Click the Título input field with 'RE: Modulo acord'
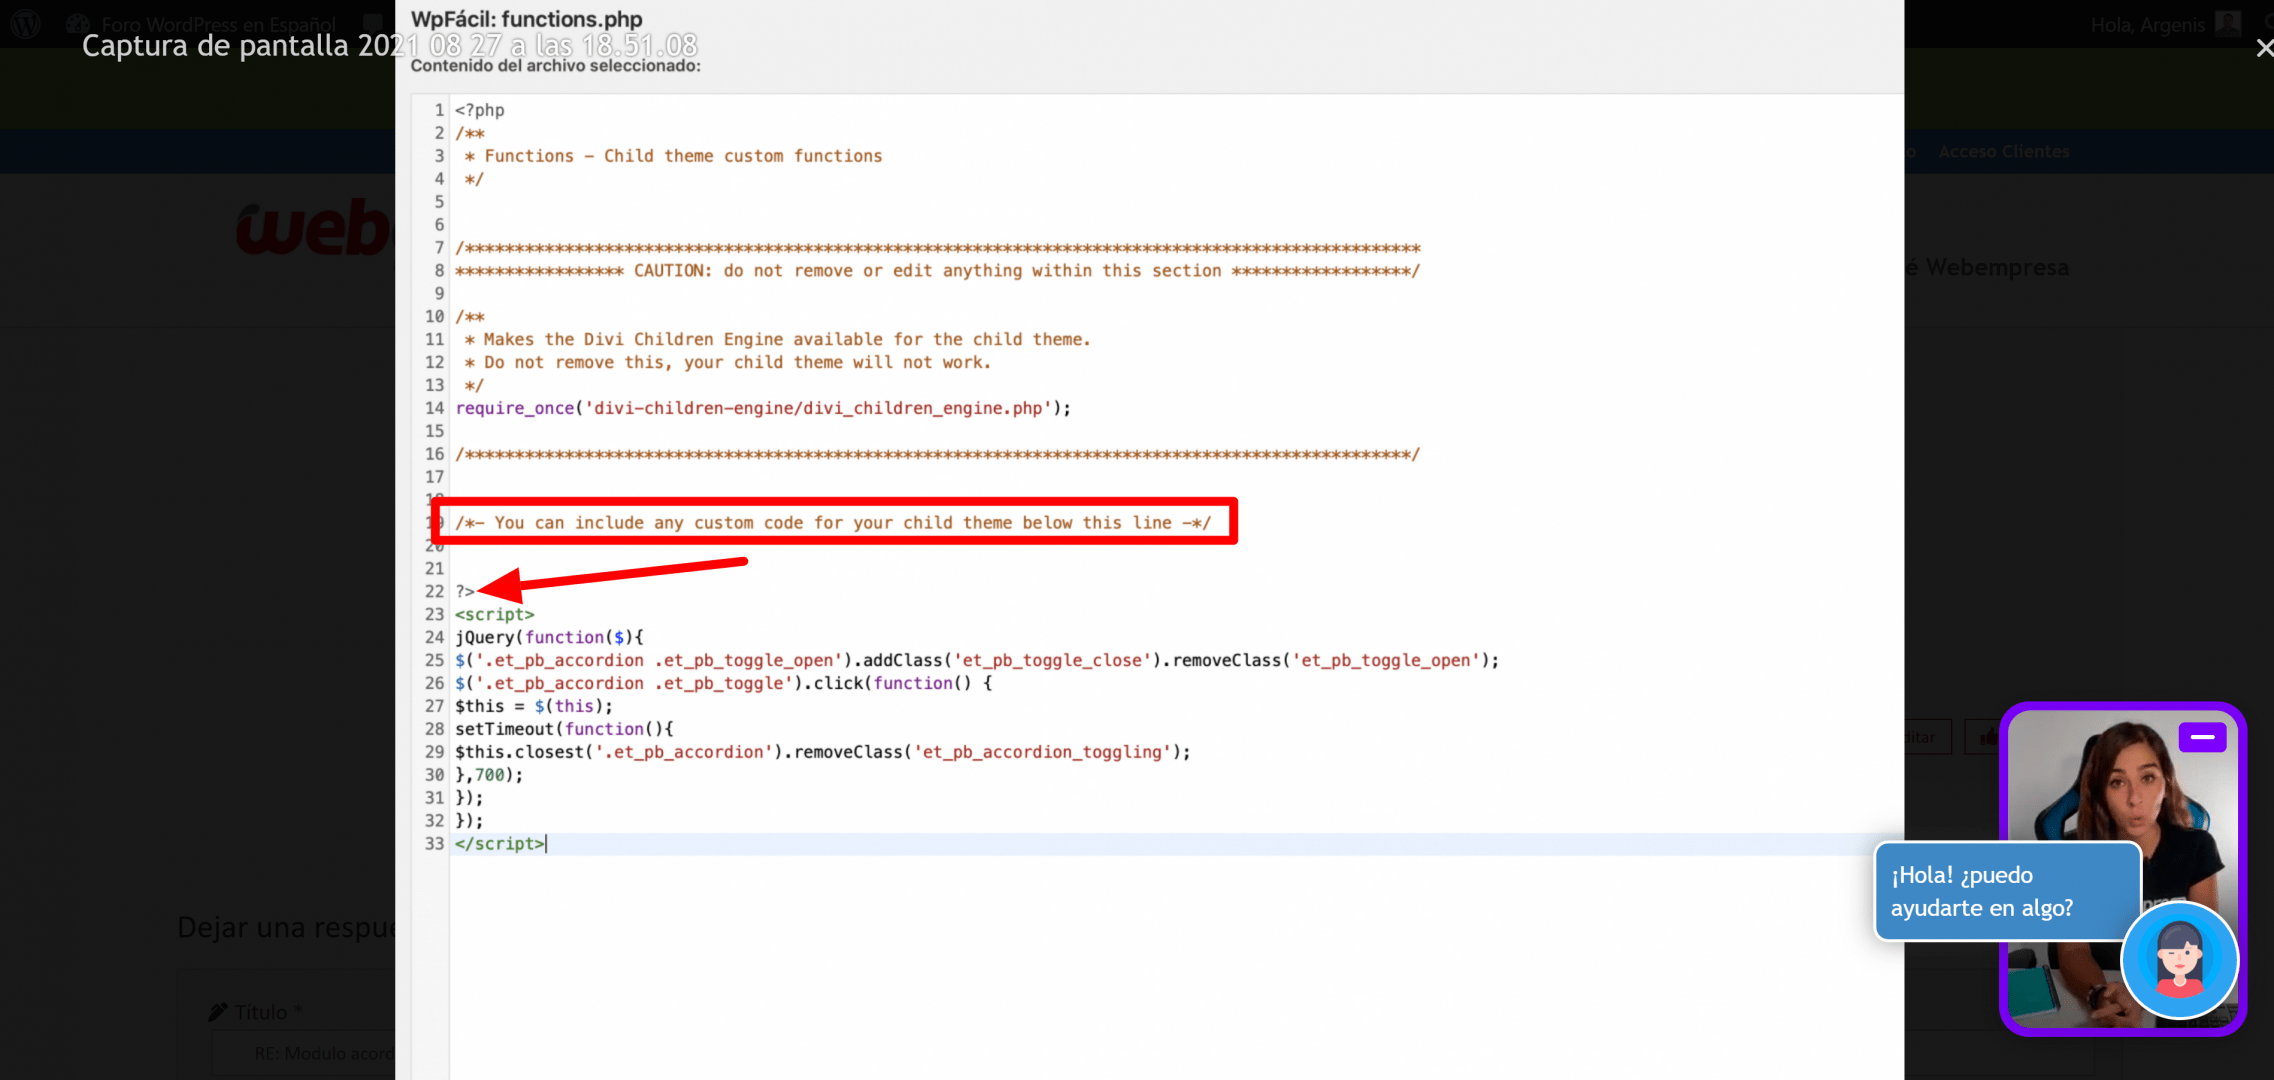Image resolution: width=2274 pixels, height=1080 pixels. 304,1053
